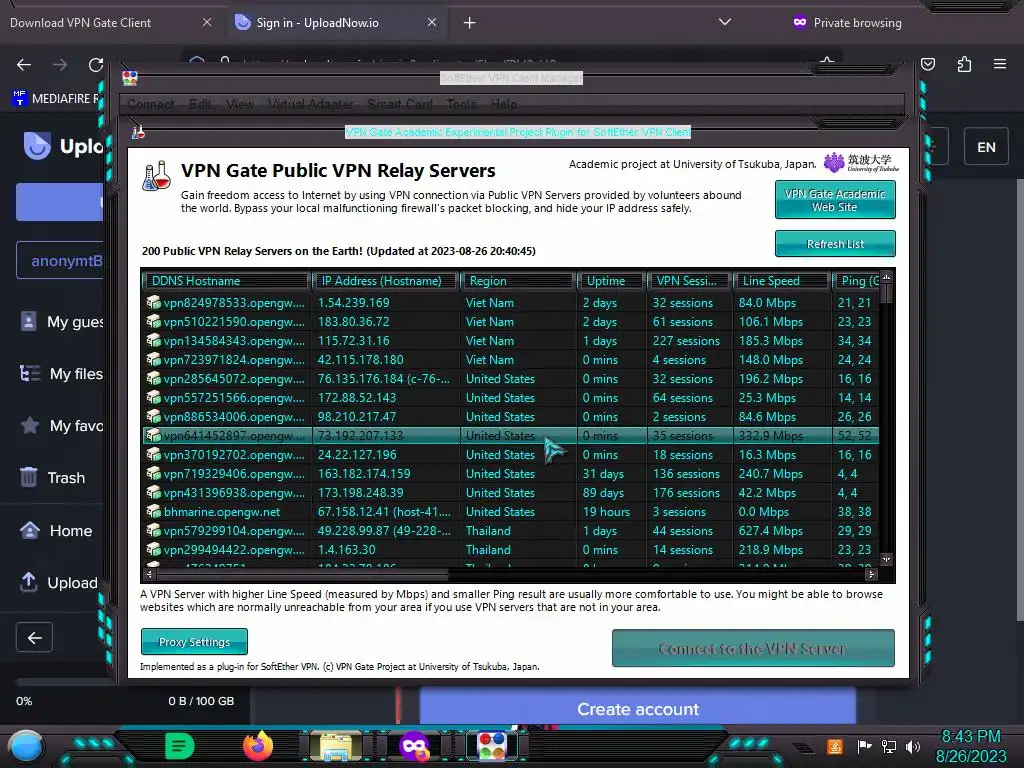This screenshot has height=768, width=1024.
Task: Select the vpn579299104.opengw hostname entry
Action: [234, 530]
